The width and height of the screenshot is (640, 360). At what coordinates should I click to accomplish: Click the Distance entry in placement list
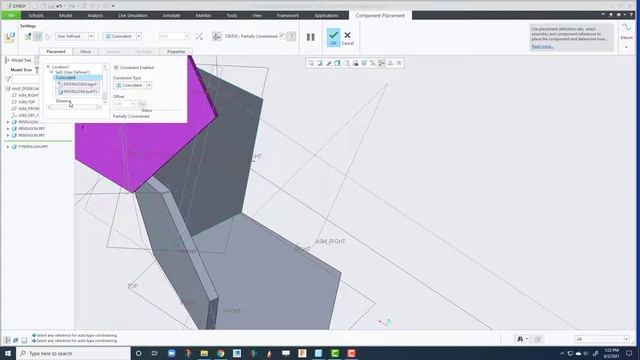[x=63, y=101]
